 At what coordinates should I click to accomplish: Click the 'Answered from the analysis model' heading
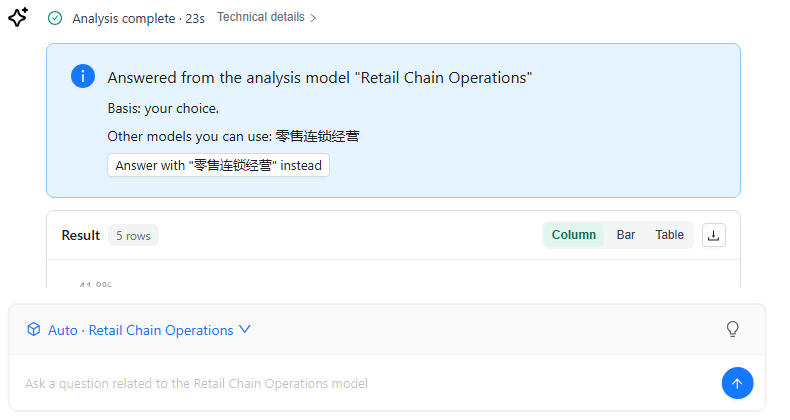click(x=319, y=78)
